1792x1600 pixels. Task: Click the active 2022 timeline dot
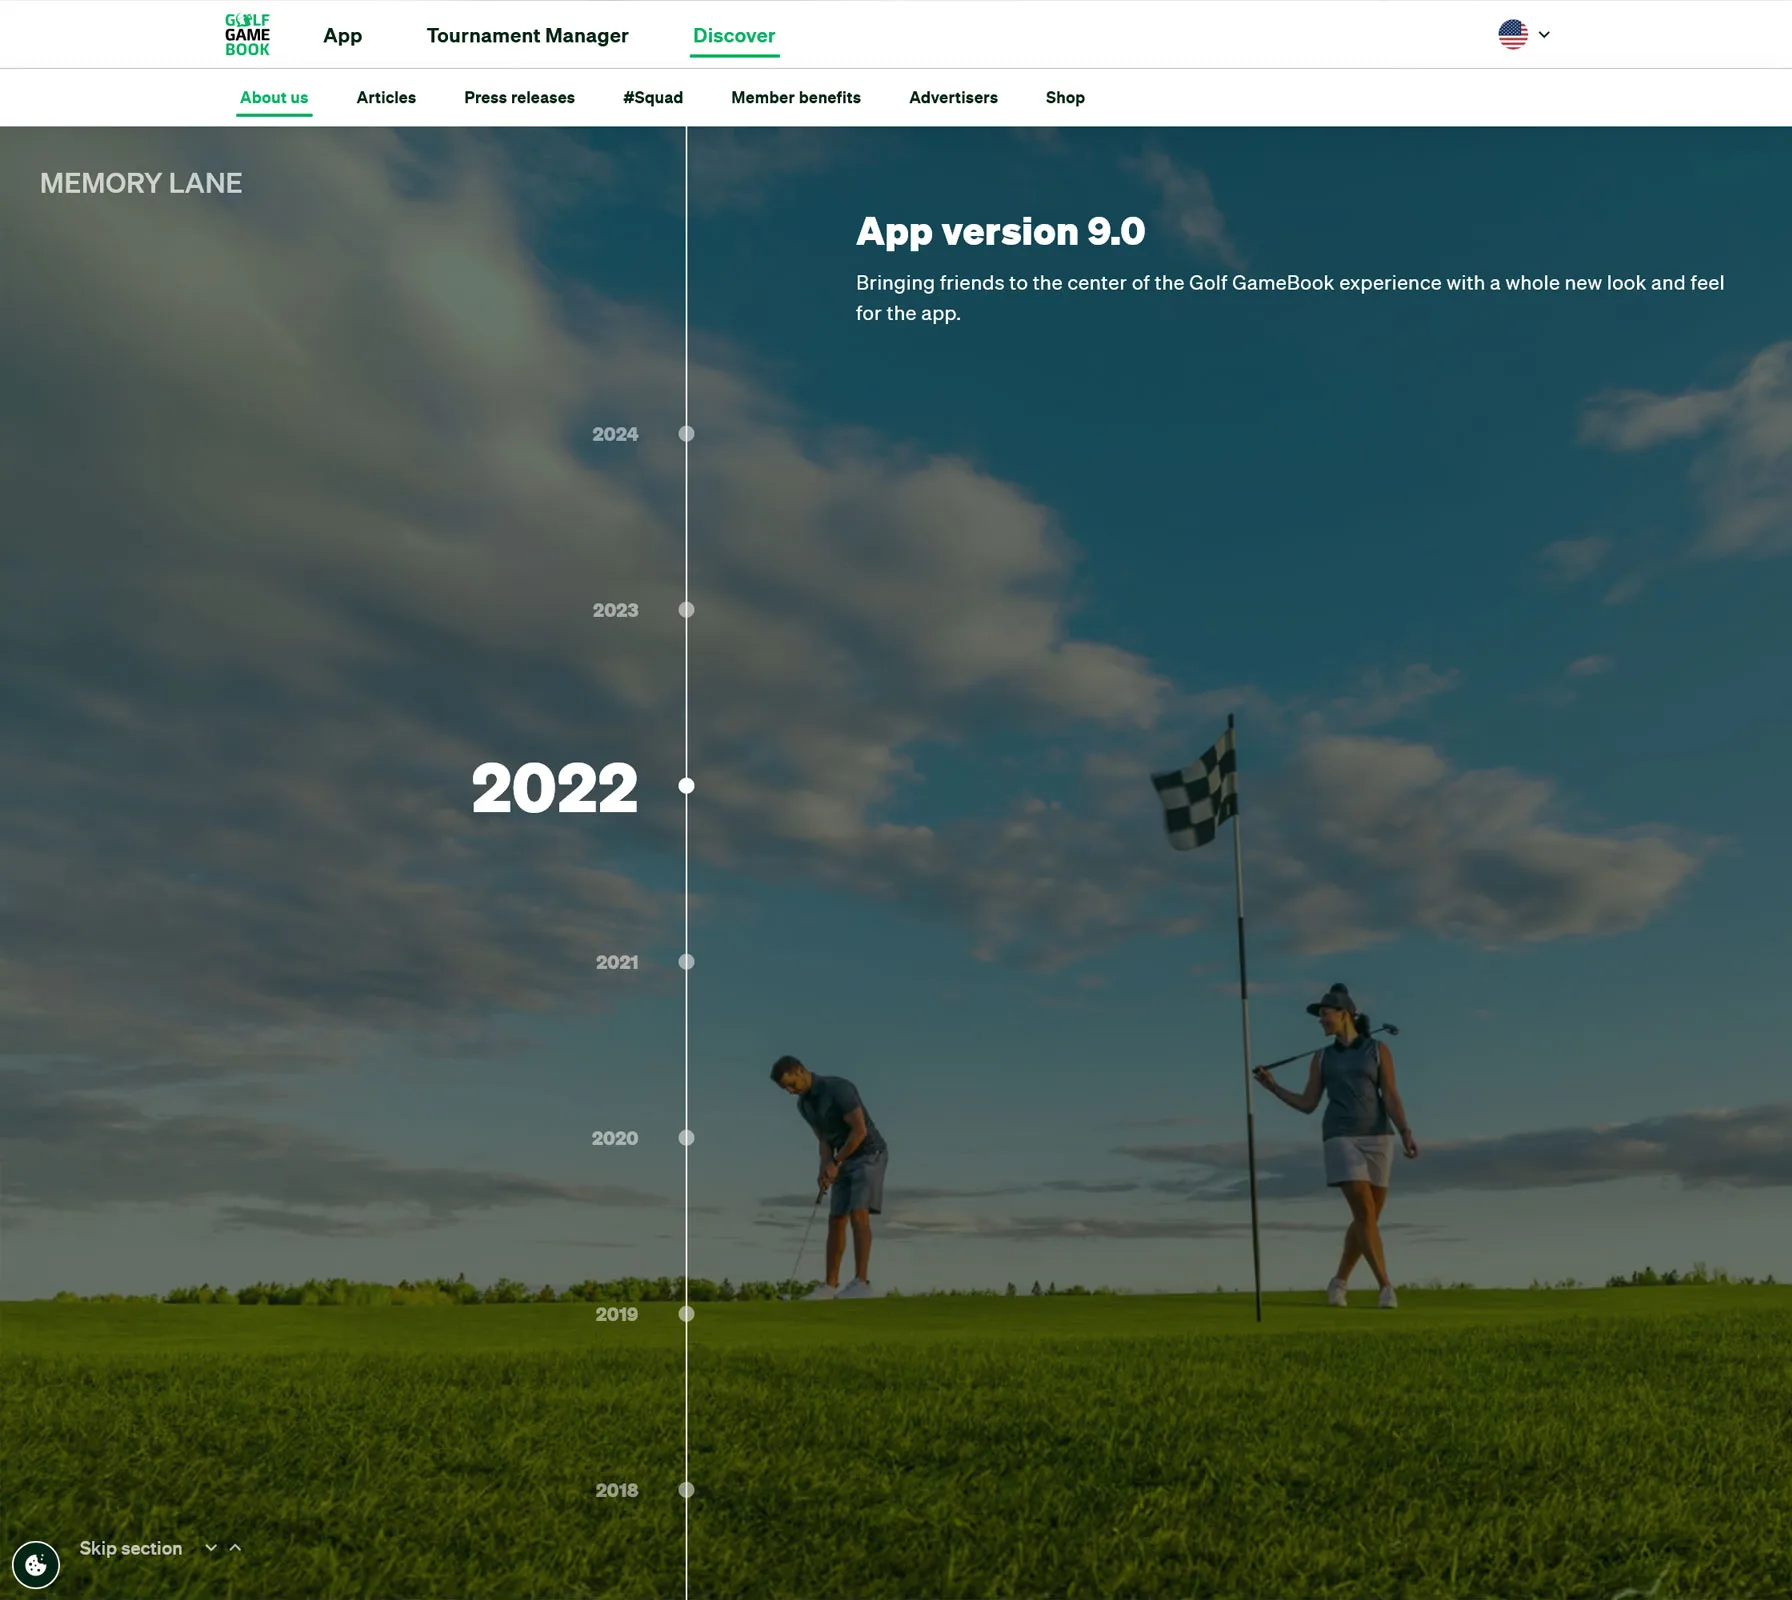click(x=686, y=786)
